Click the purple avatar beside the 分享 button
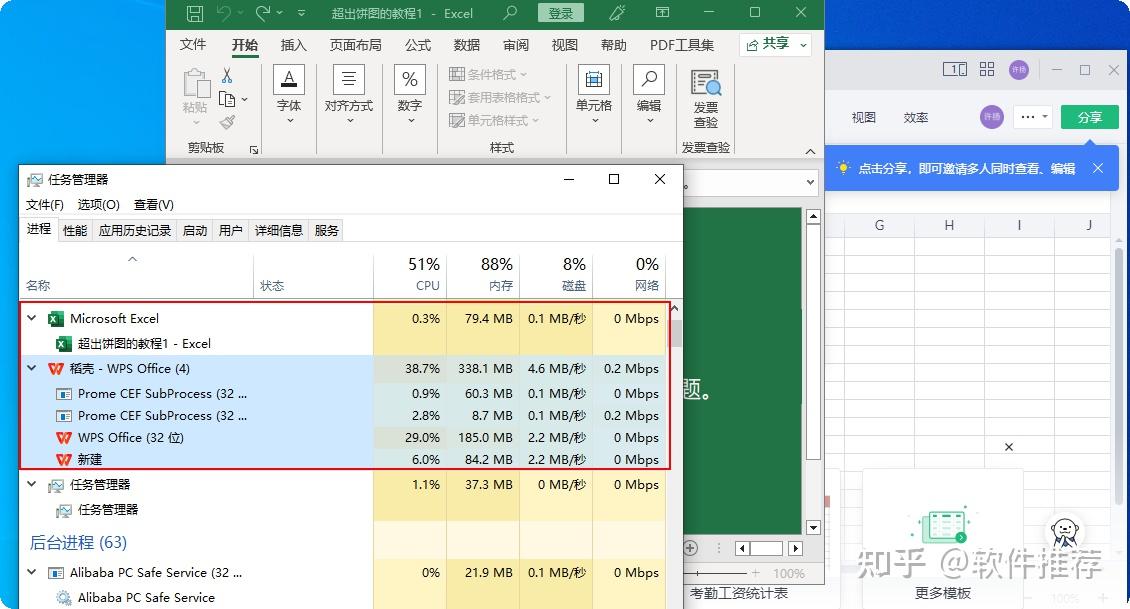Screen dimensions: 1130x609 coord(992,117)
